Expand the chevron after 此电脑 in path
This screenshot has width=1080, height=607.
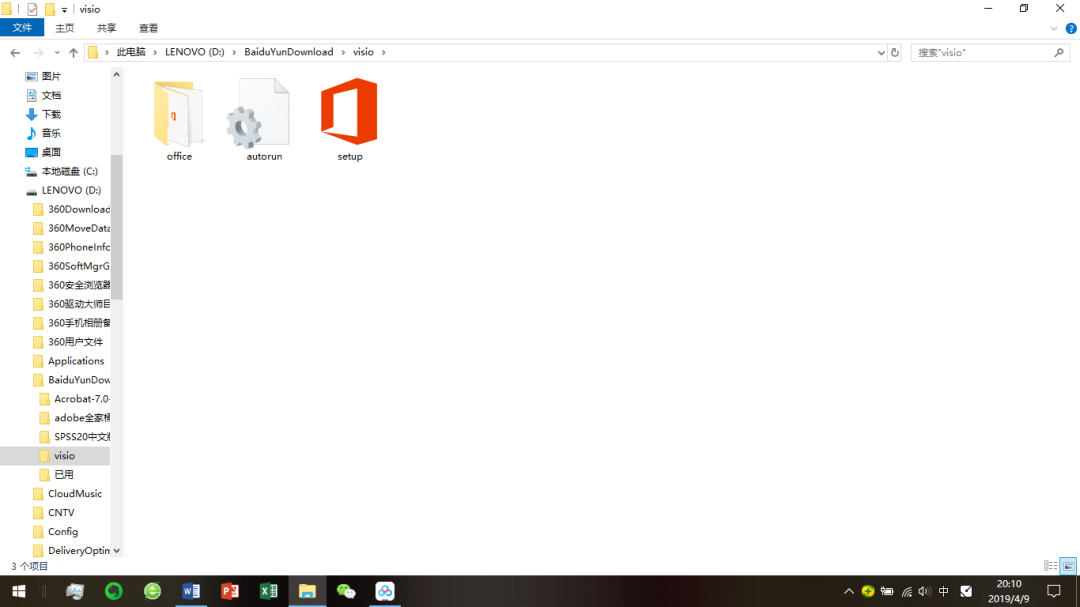[x=155, y=52]
